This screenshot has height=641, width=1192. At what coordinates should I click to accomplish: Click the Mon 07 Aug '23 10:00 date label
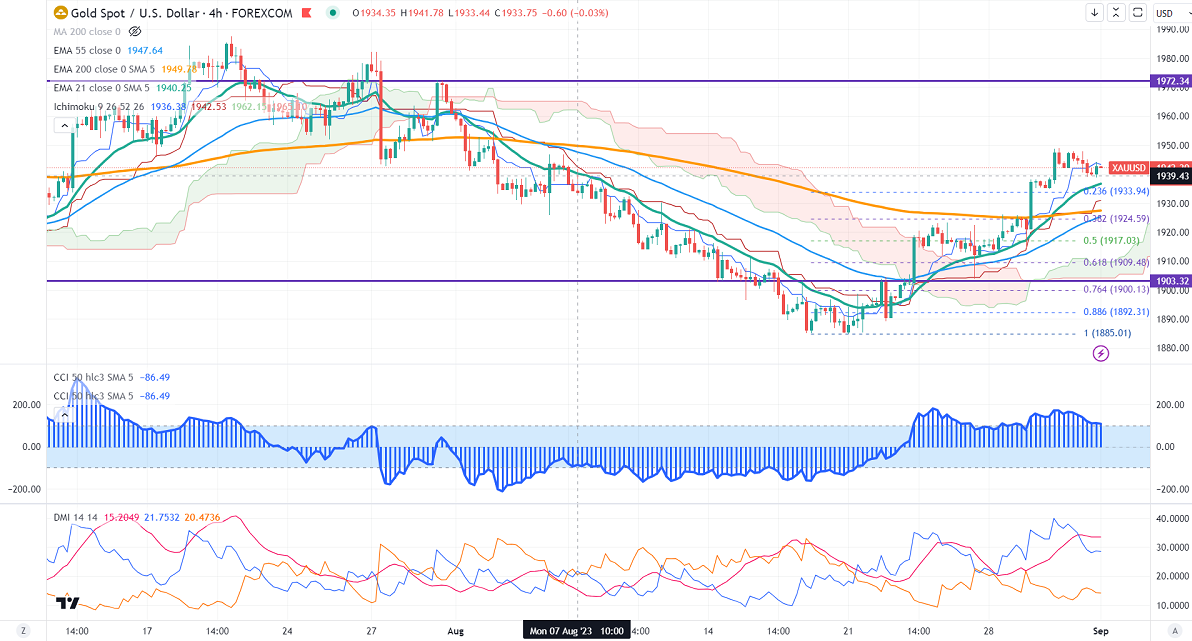point(576,631)
